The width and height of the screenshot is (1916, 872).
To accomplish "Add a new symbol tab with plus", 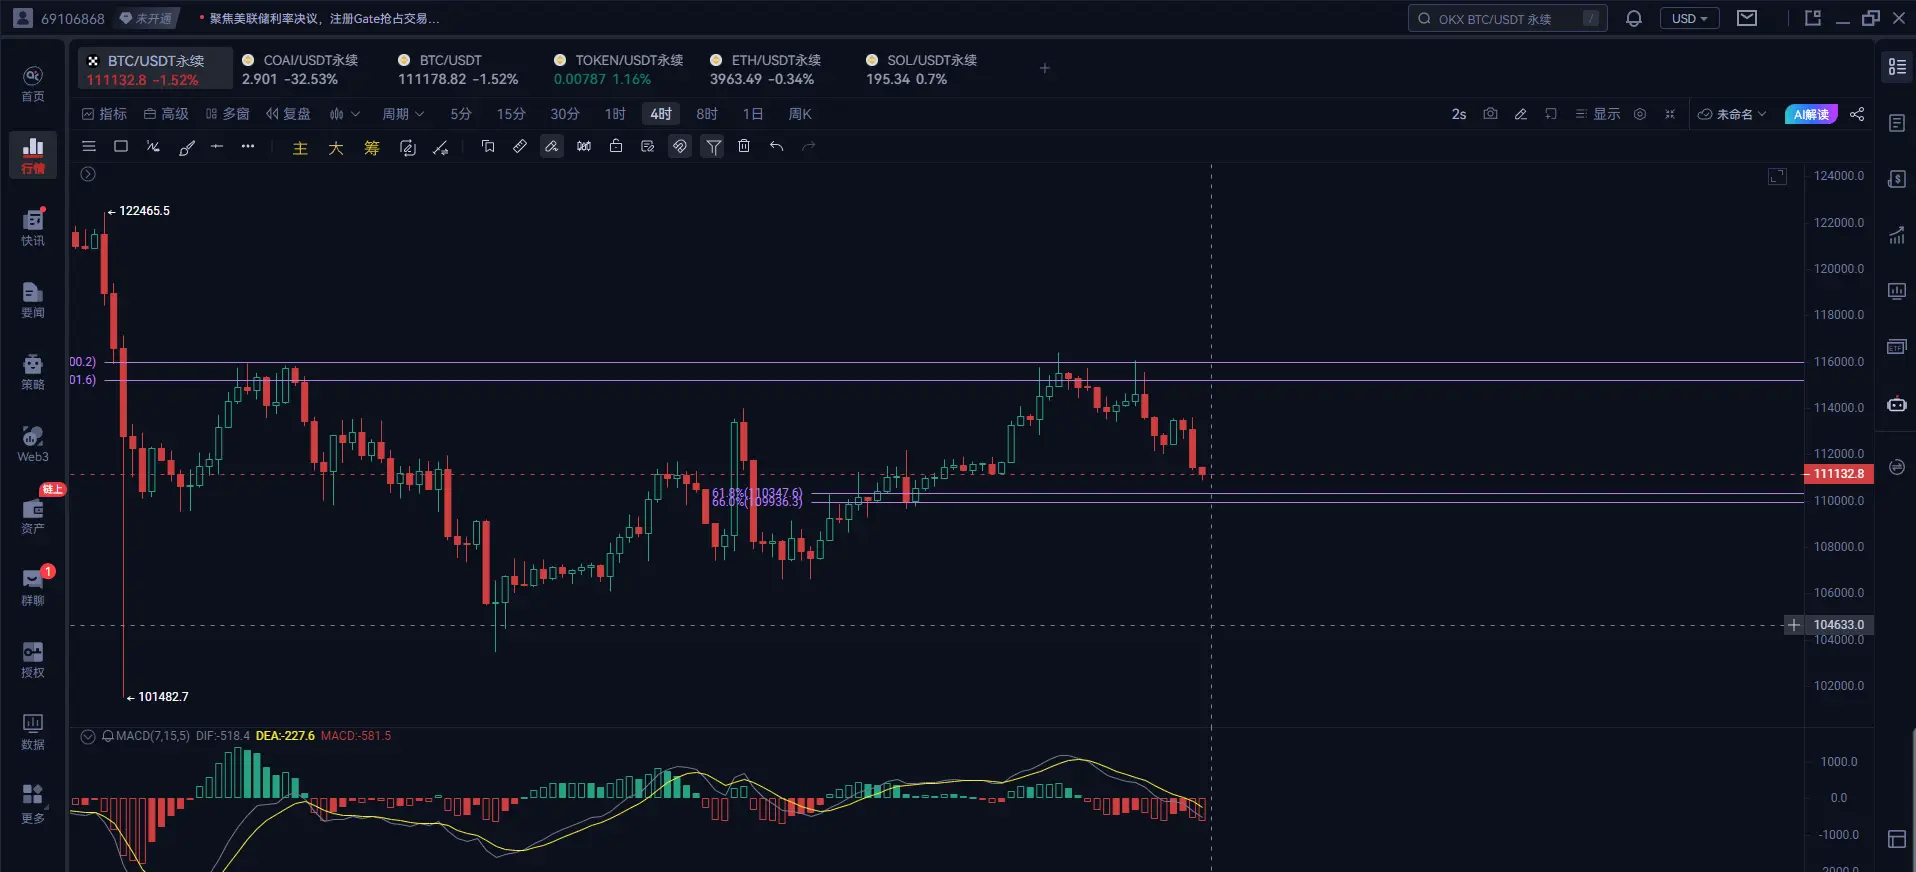I will [x=1045, y=68].
